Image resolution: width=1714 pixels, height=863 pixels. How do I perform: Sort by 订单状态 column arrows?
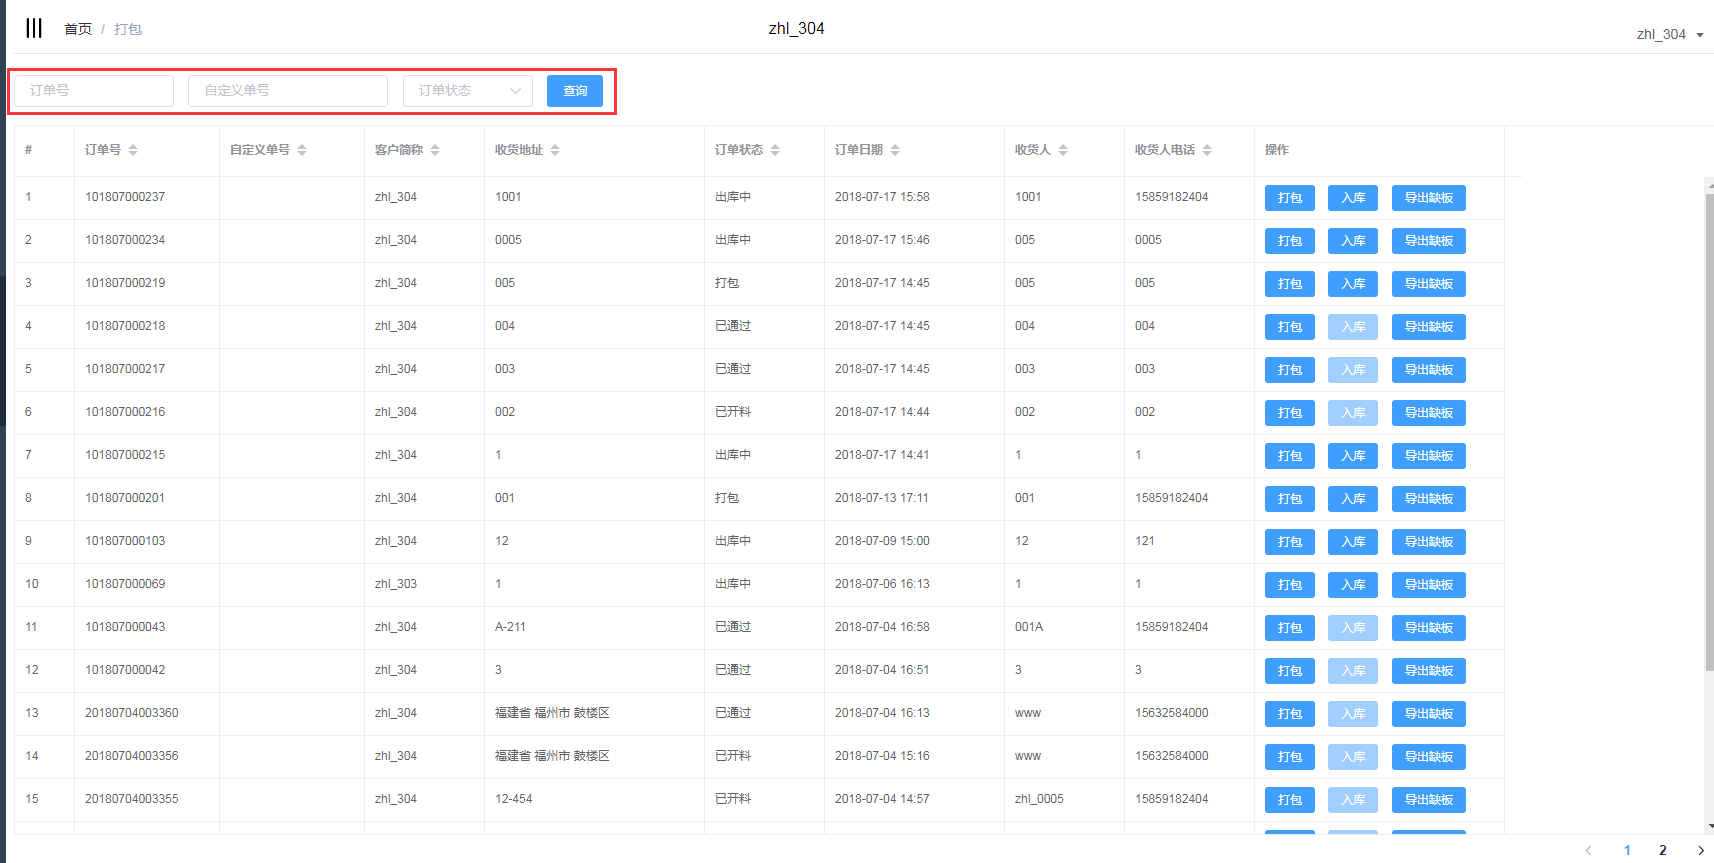pyautogui.click(x=775, y=150)
